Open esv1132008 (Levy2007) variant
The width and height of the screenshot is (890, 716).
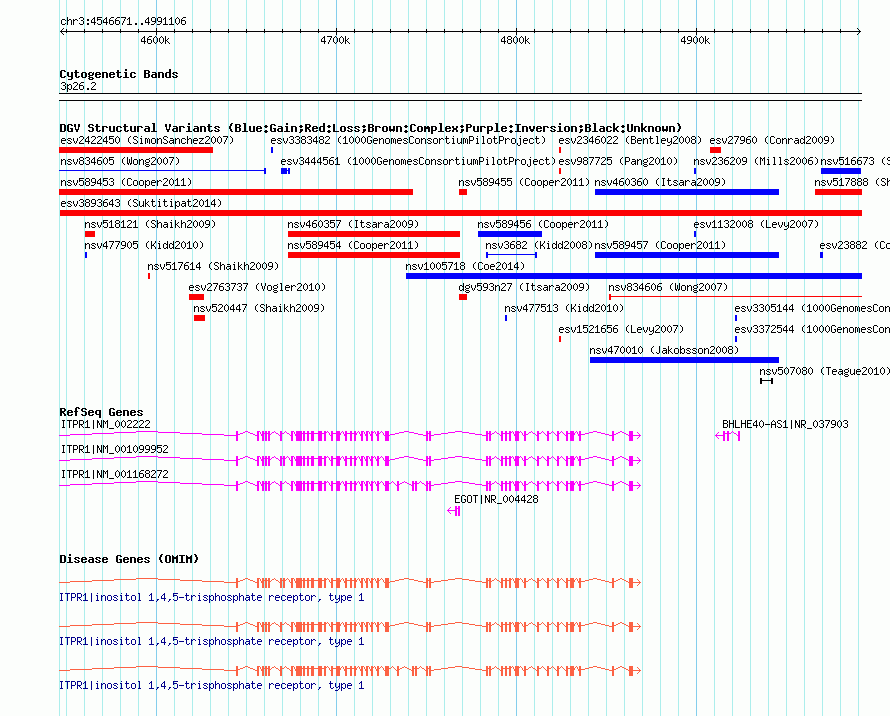coord(756,224)
